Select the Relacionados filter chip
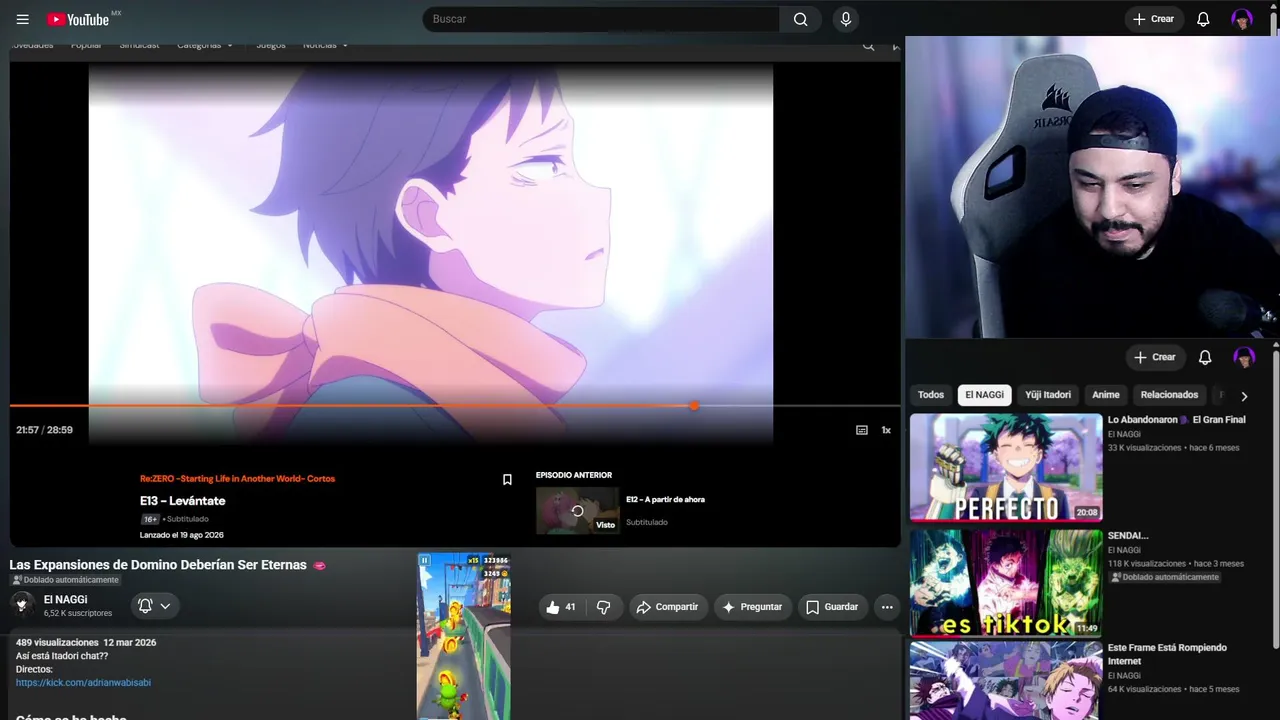This screenshot has width=1280, height=720. (1169, 395)
